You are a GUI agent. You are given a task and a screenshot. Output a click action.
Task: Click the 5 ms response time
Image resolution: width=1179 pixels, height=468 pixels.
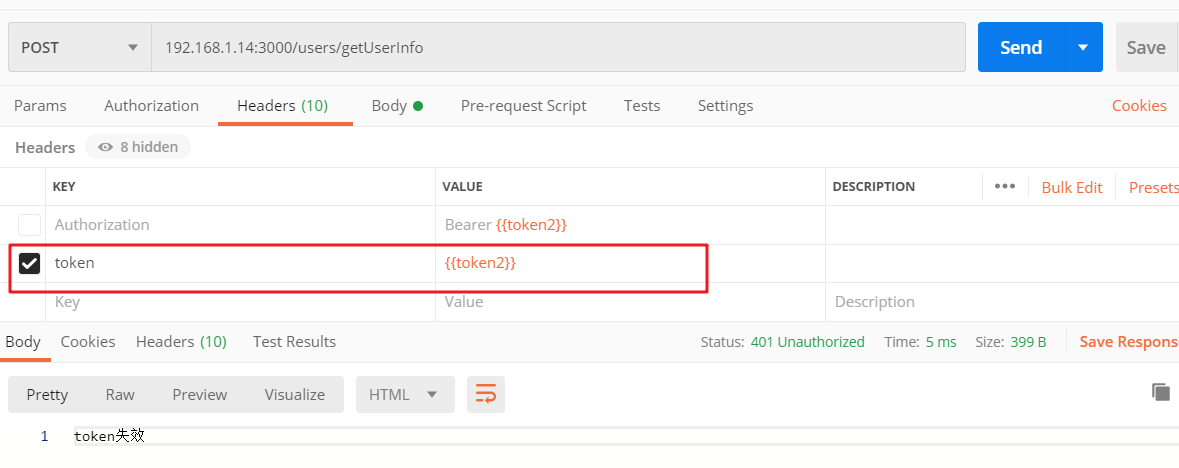click(x=941, y=342)
